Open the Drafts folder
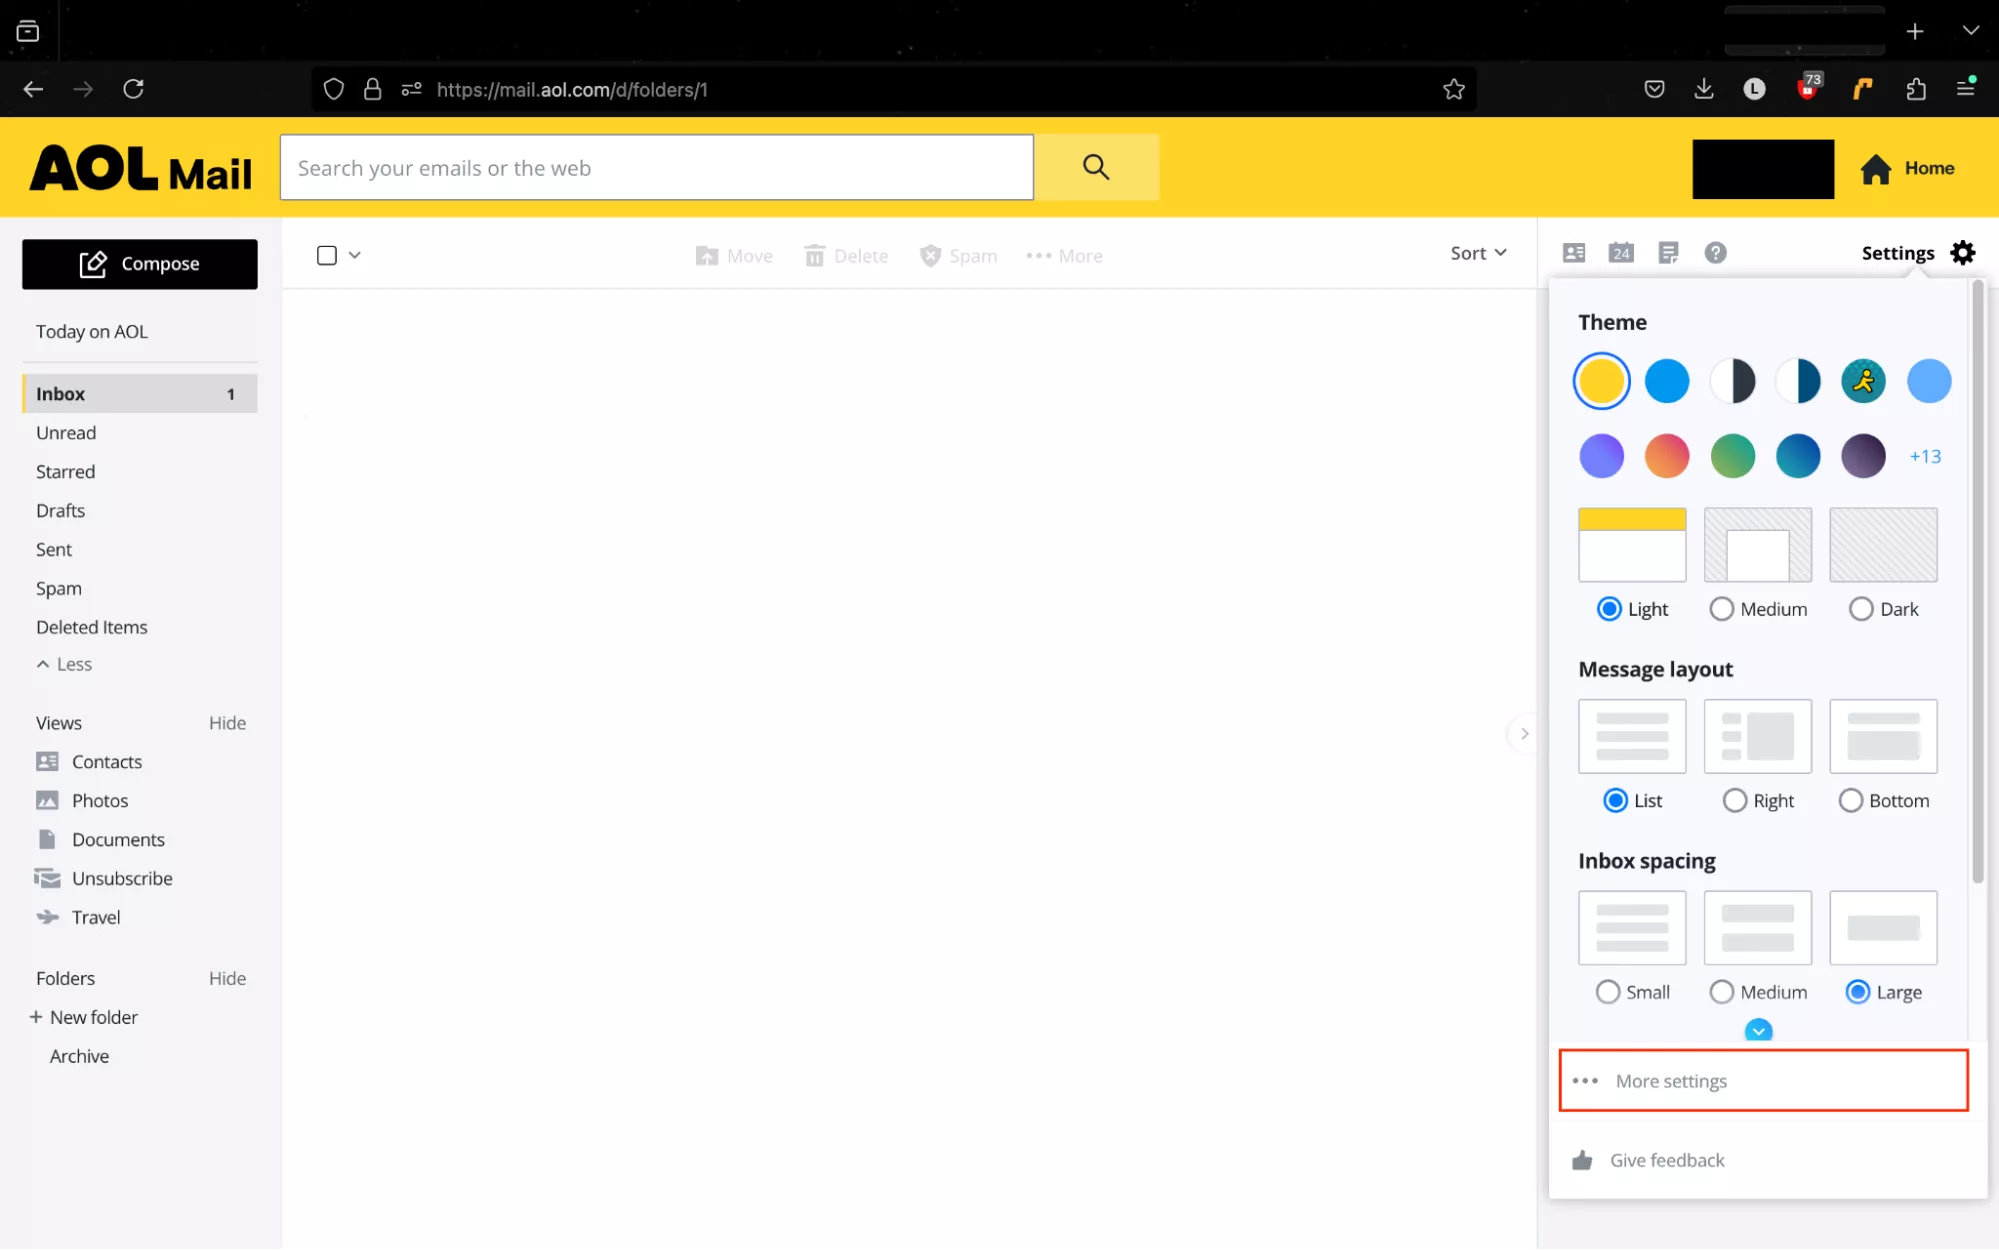 click(60, 510)
